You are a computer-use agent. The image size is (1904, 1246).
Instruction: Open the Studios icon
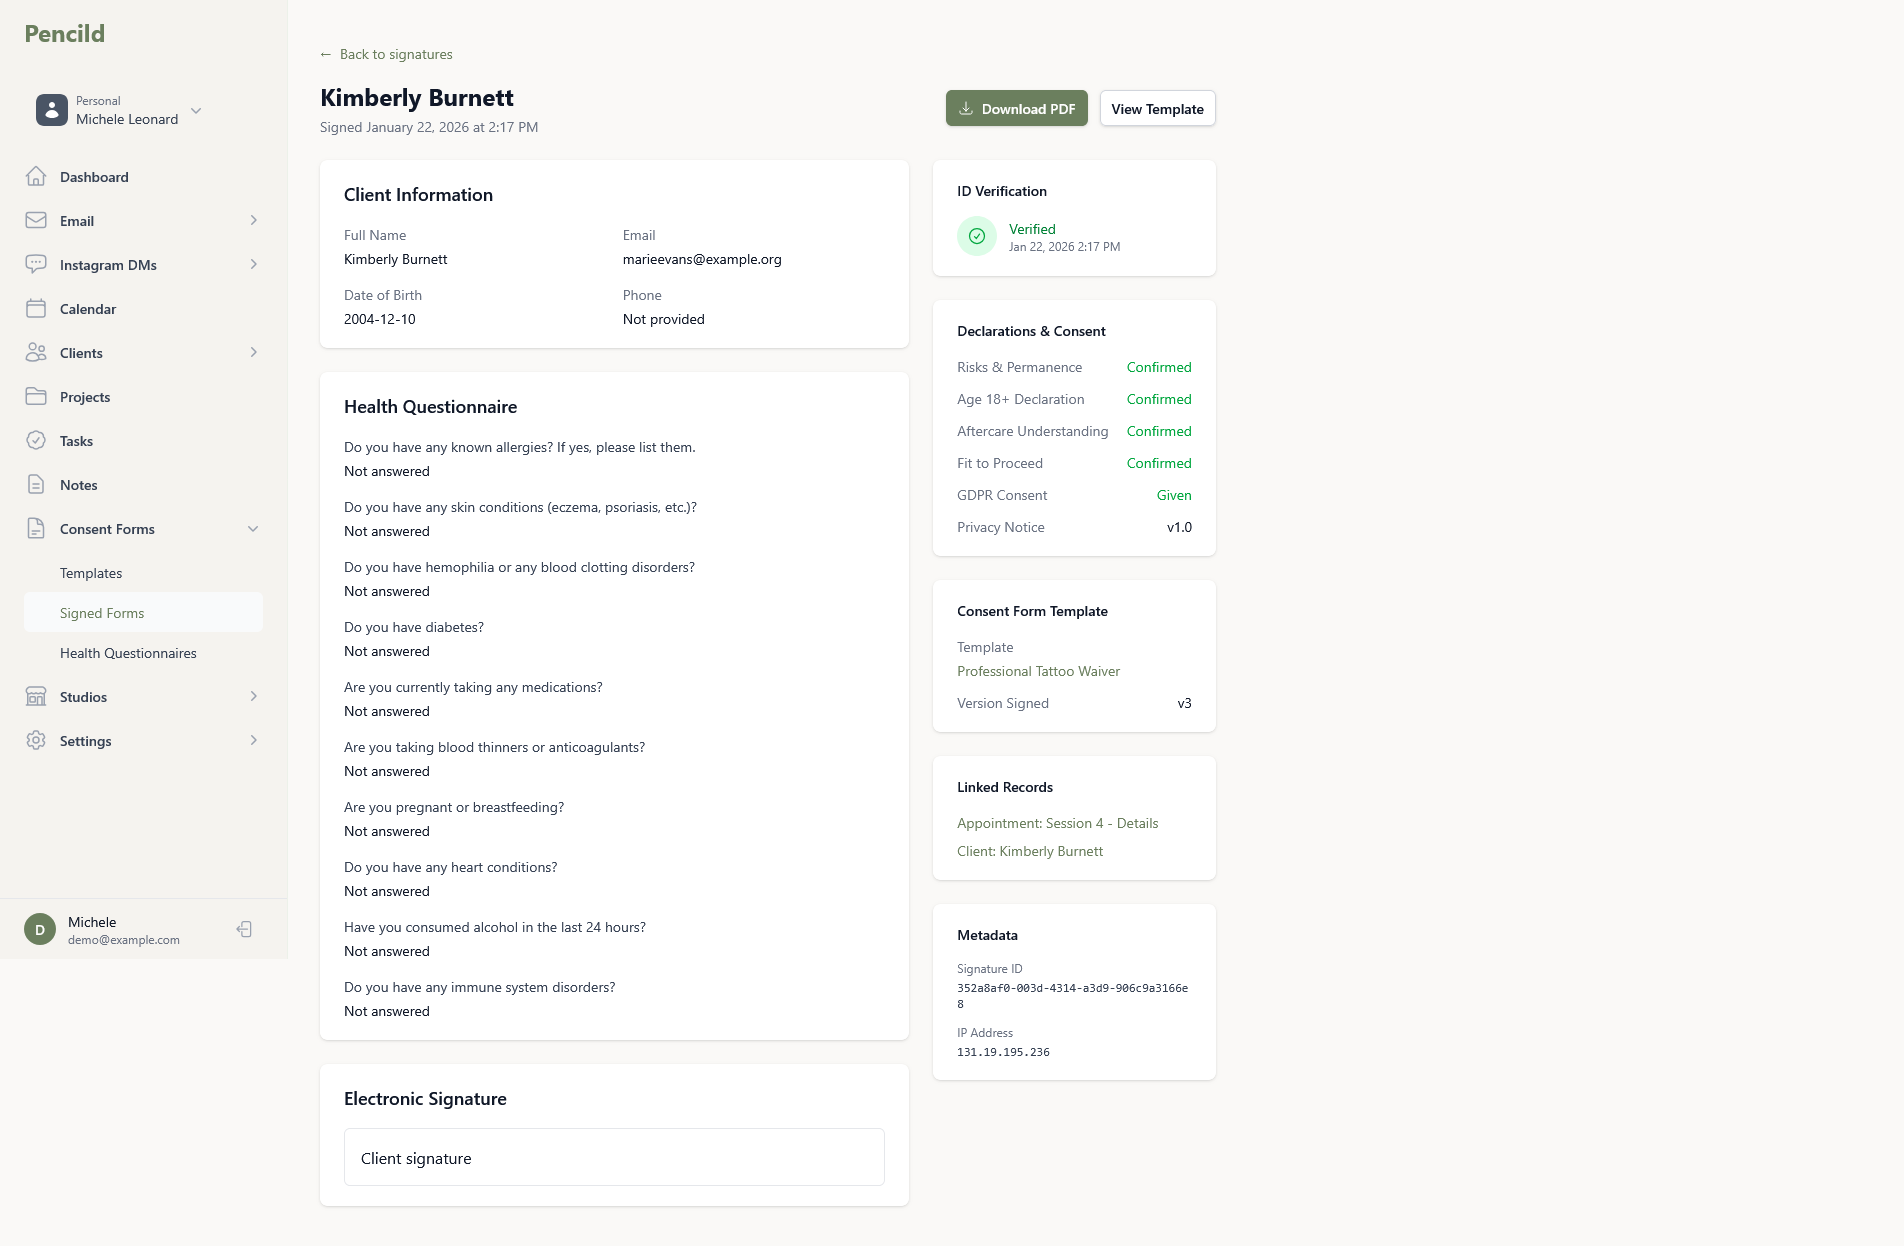tap(37, 696)
